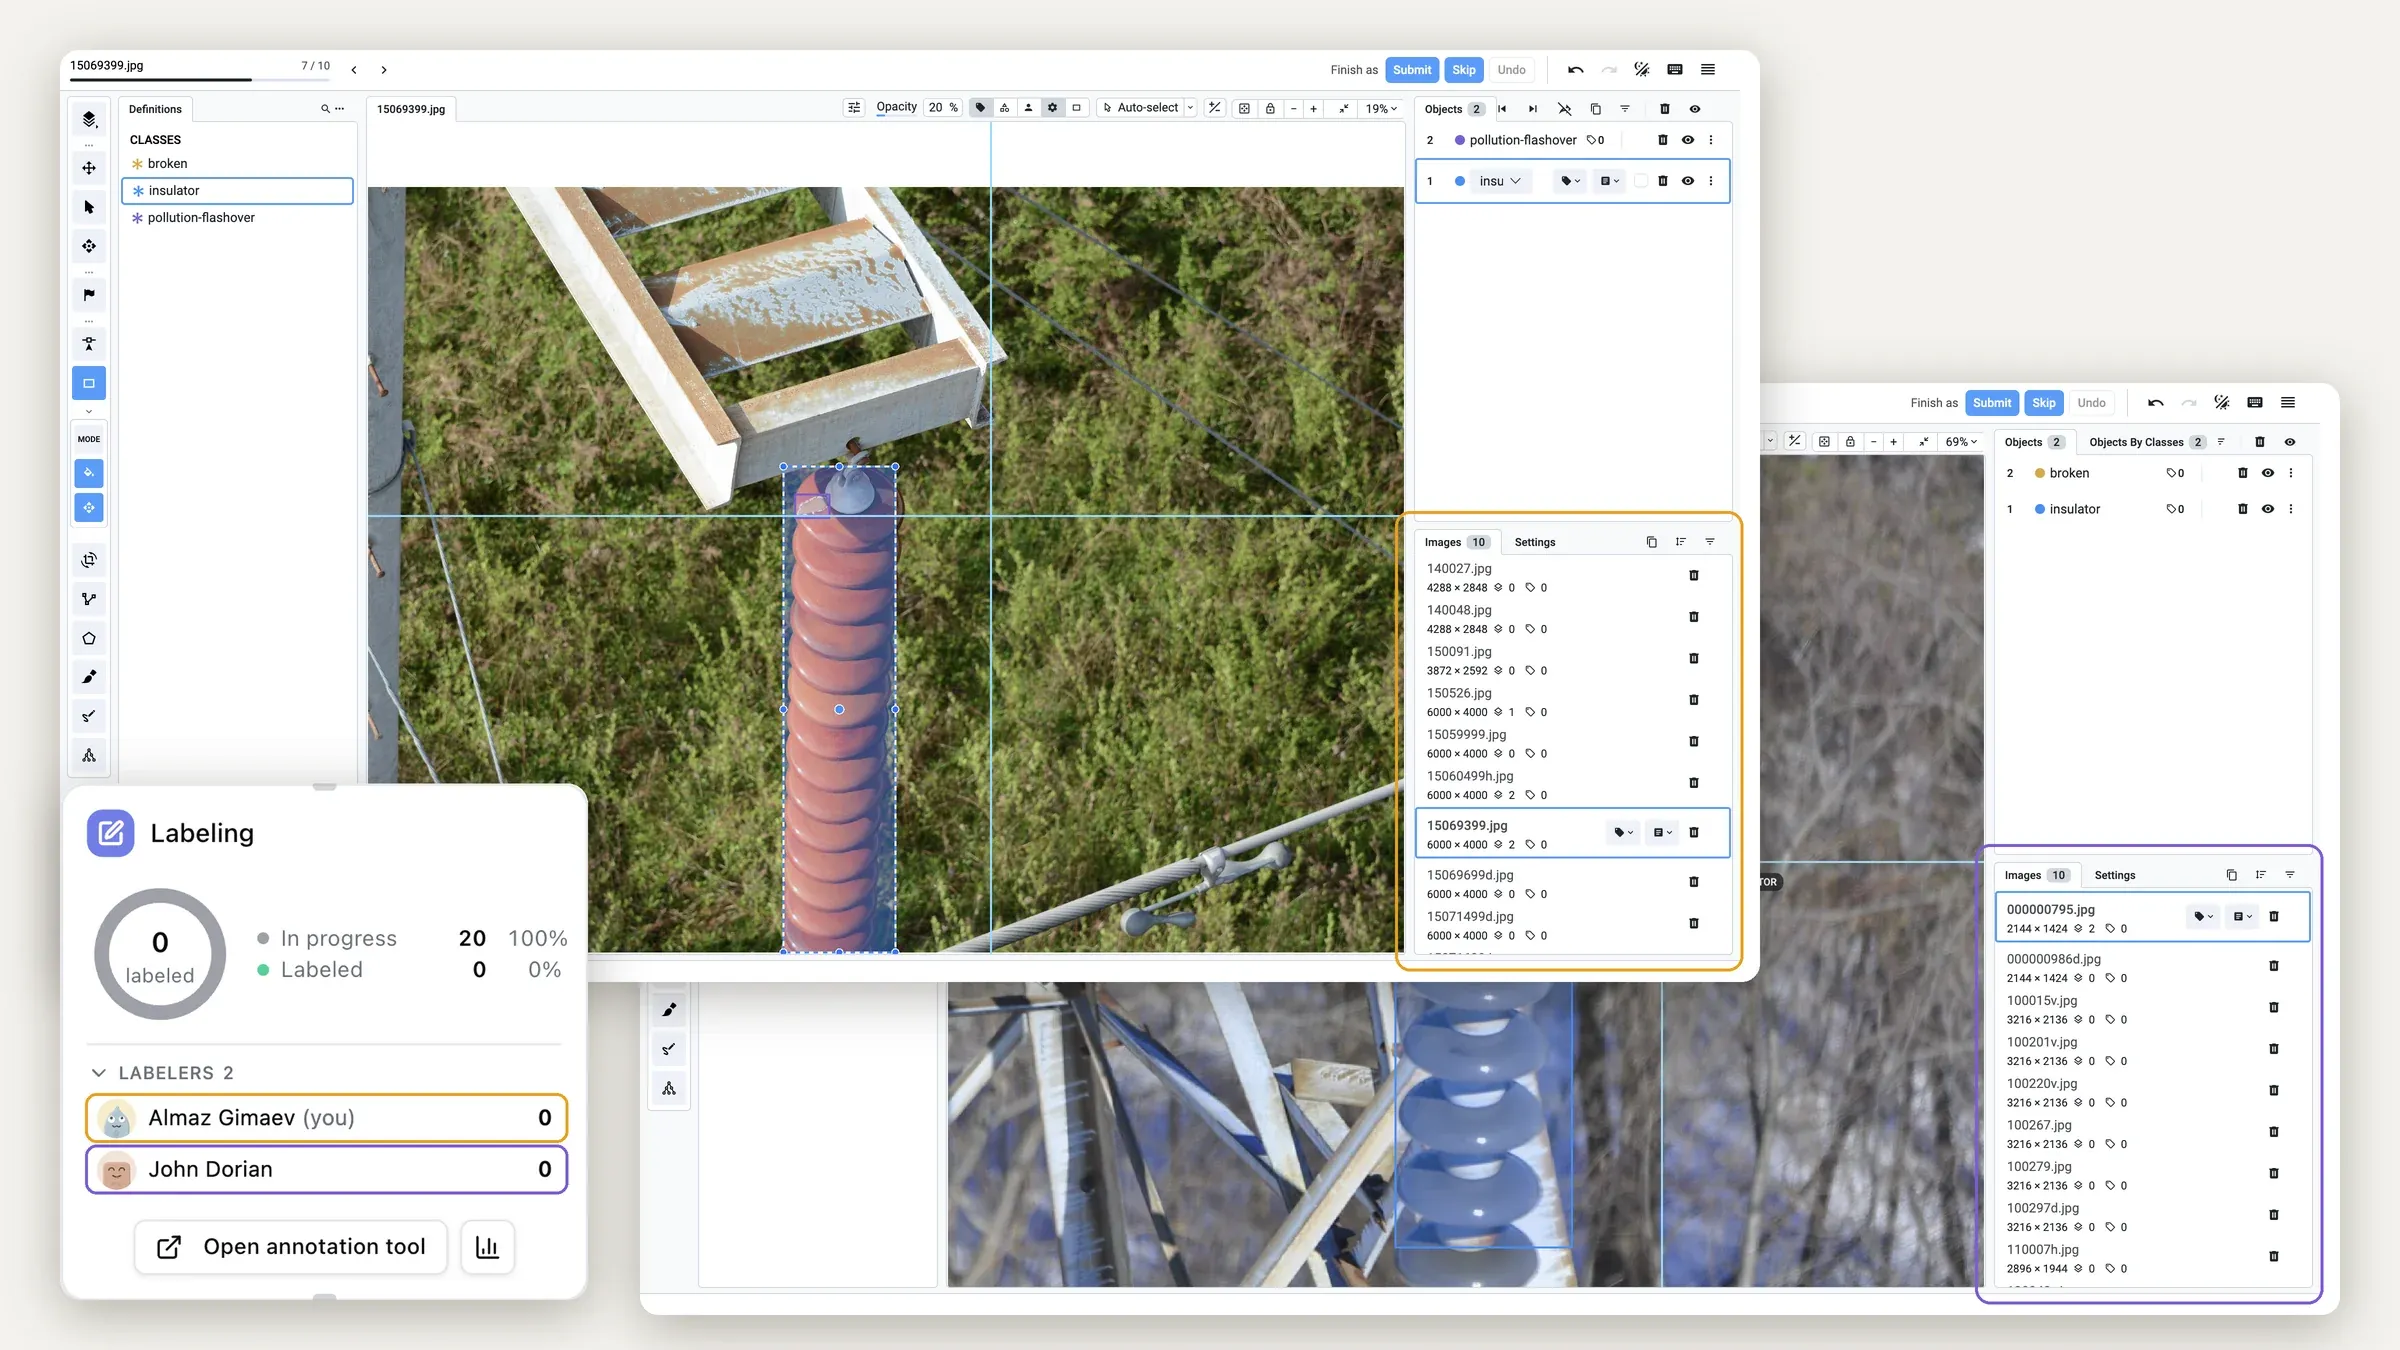Viewport: 2400px width, 1350px height.
Task: Open the 69% zoom dropdown in back window
Action: pos(1961,441)
